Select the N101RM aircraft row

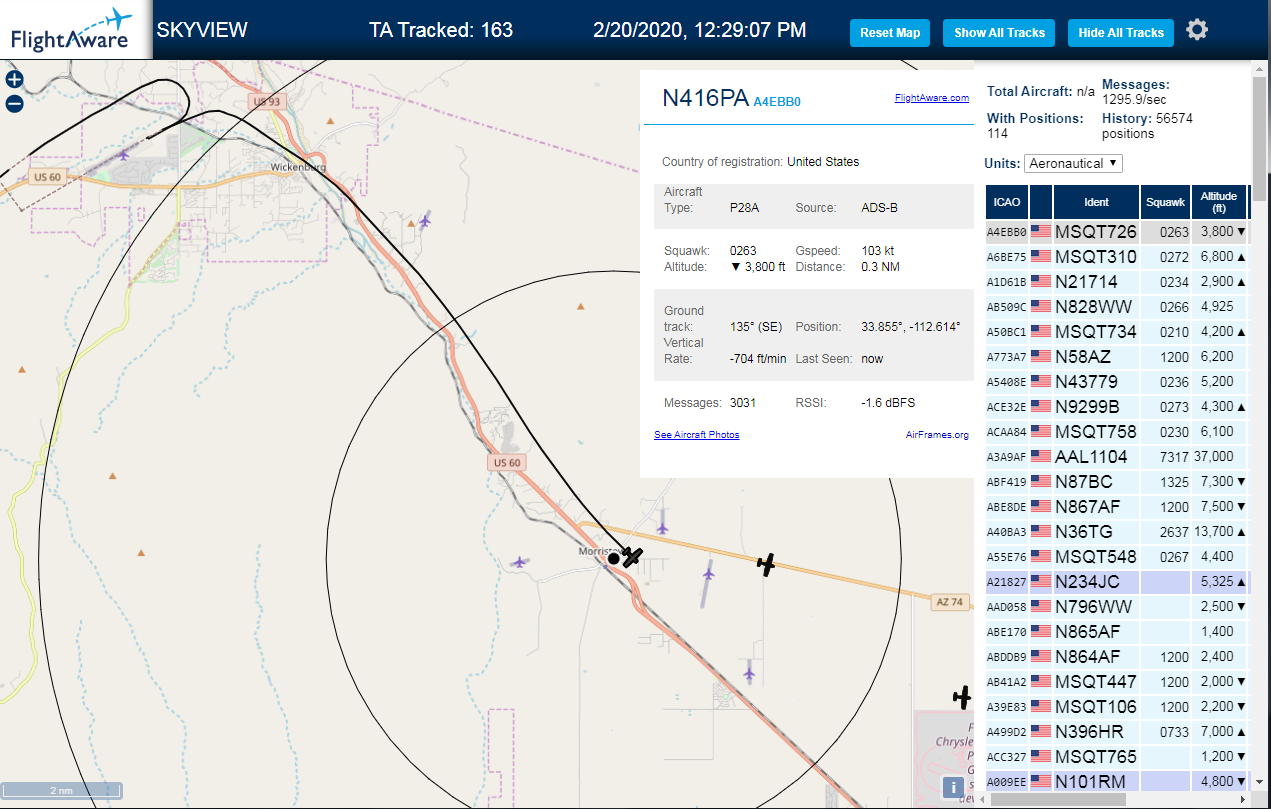1116,782
